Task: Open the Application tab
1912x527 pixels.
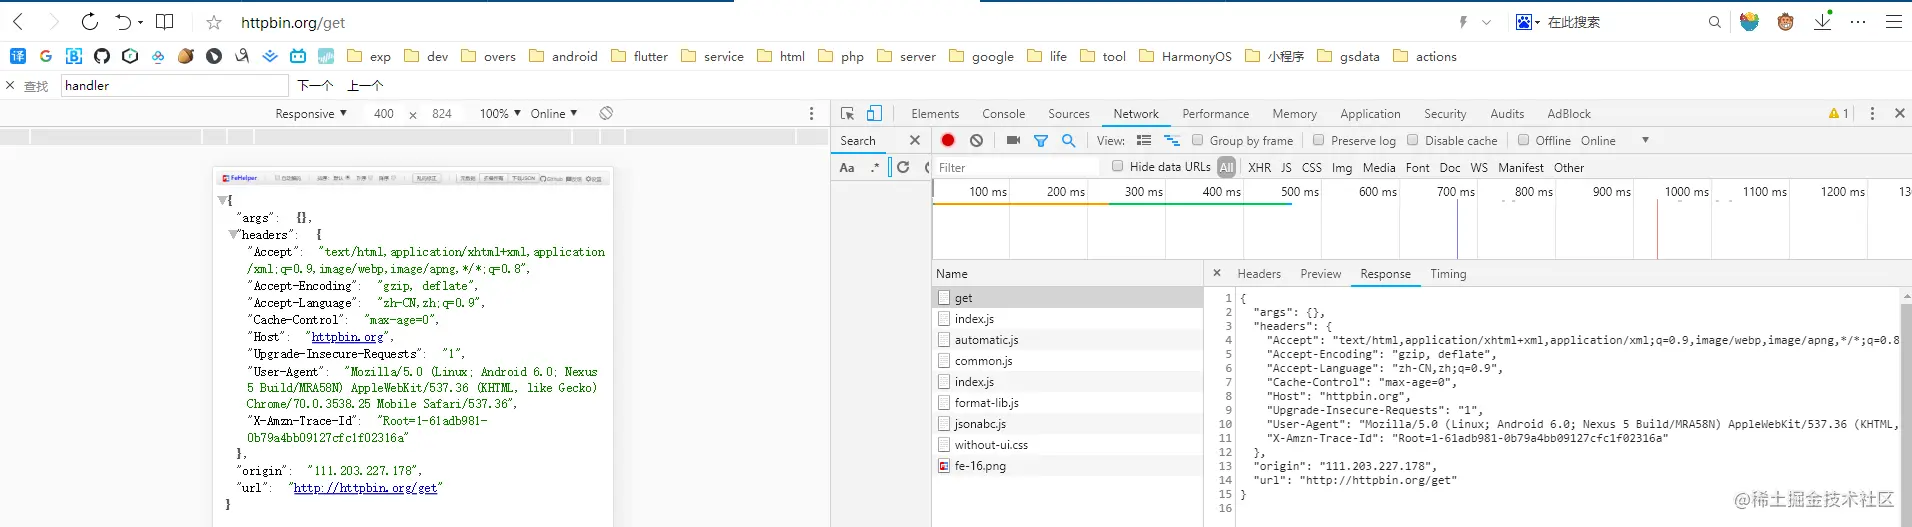Action: 1370,113
